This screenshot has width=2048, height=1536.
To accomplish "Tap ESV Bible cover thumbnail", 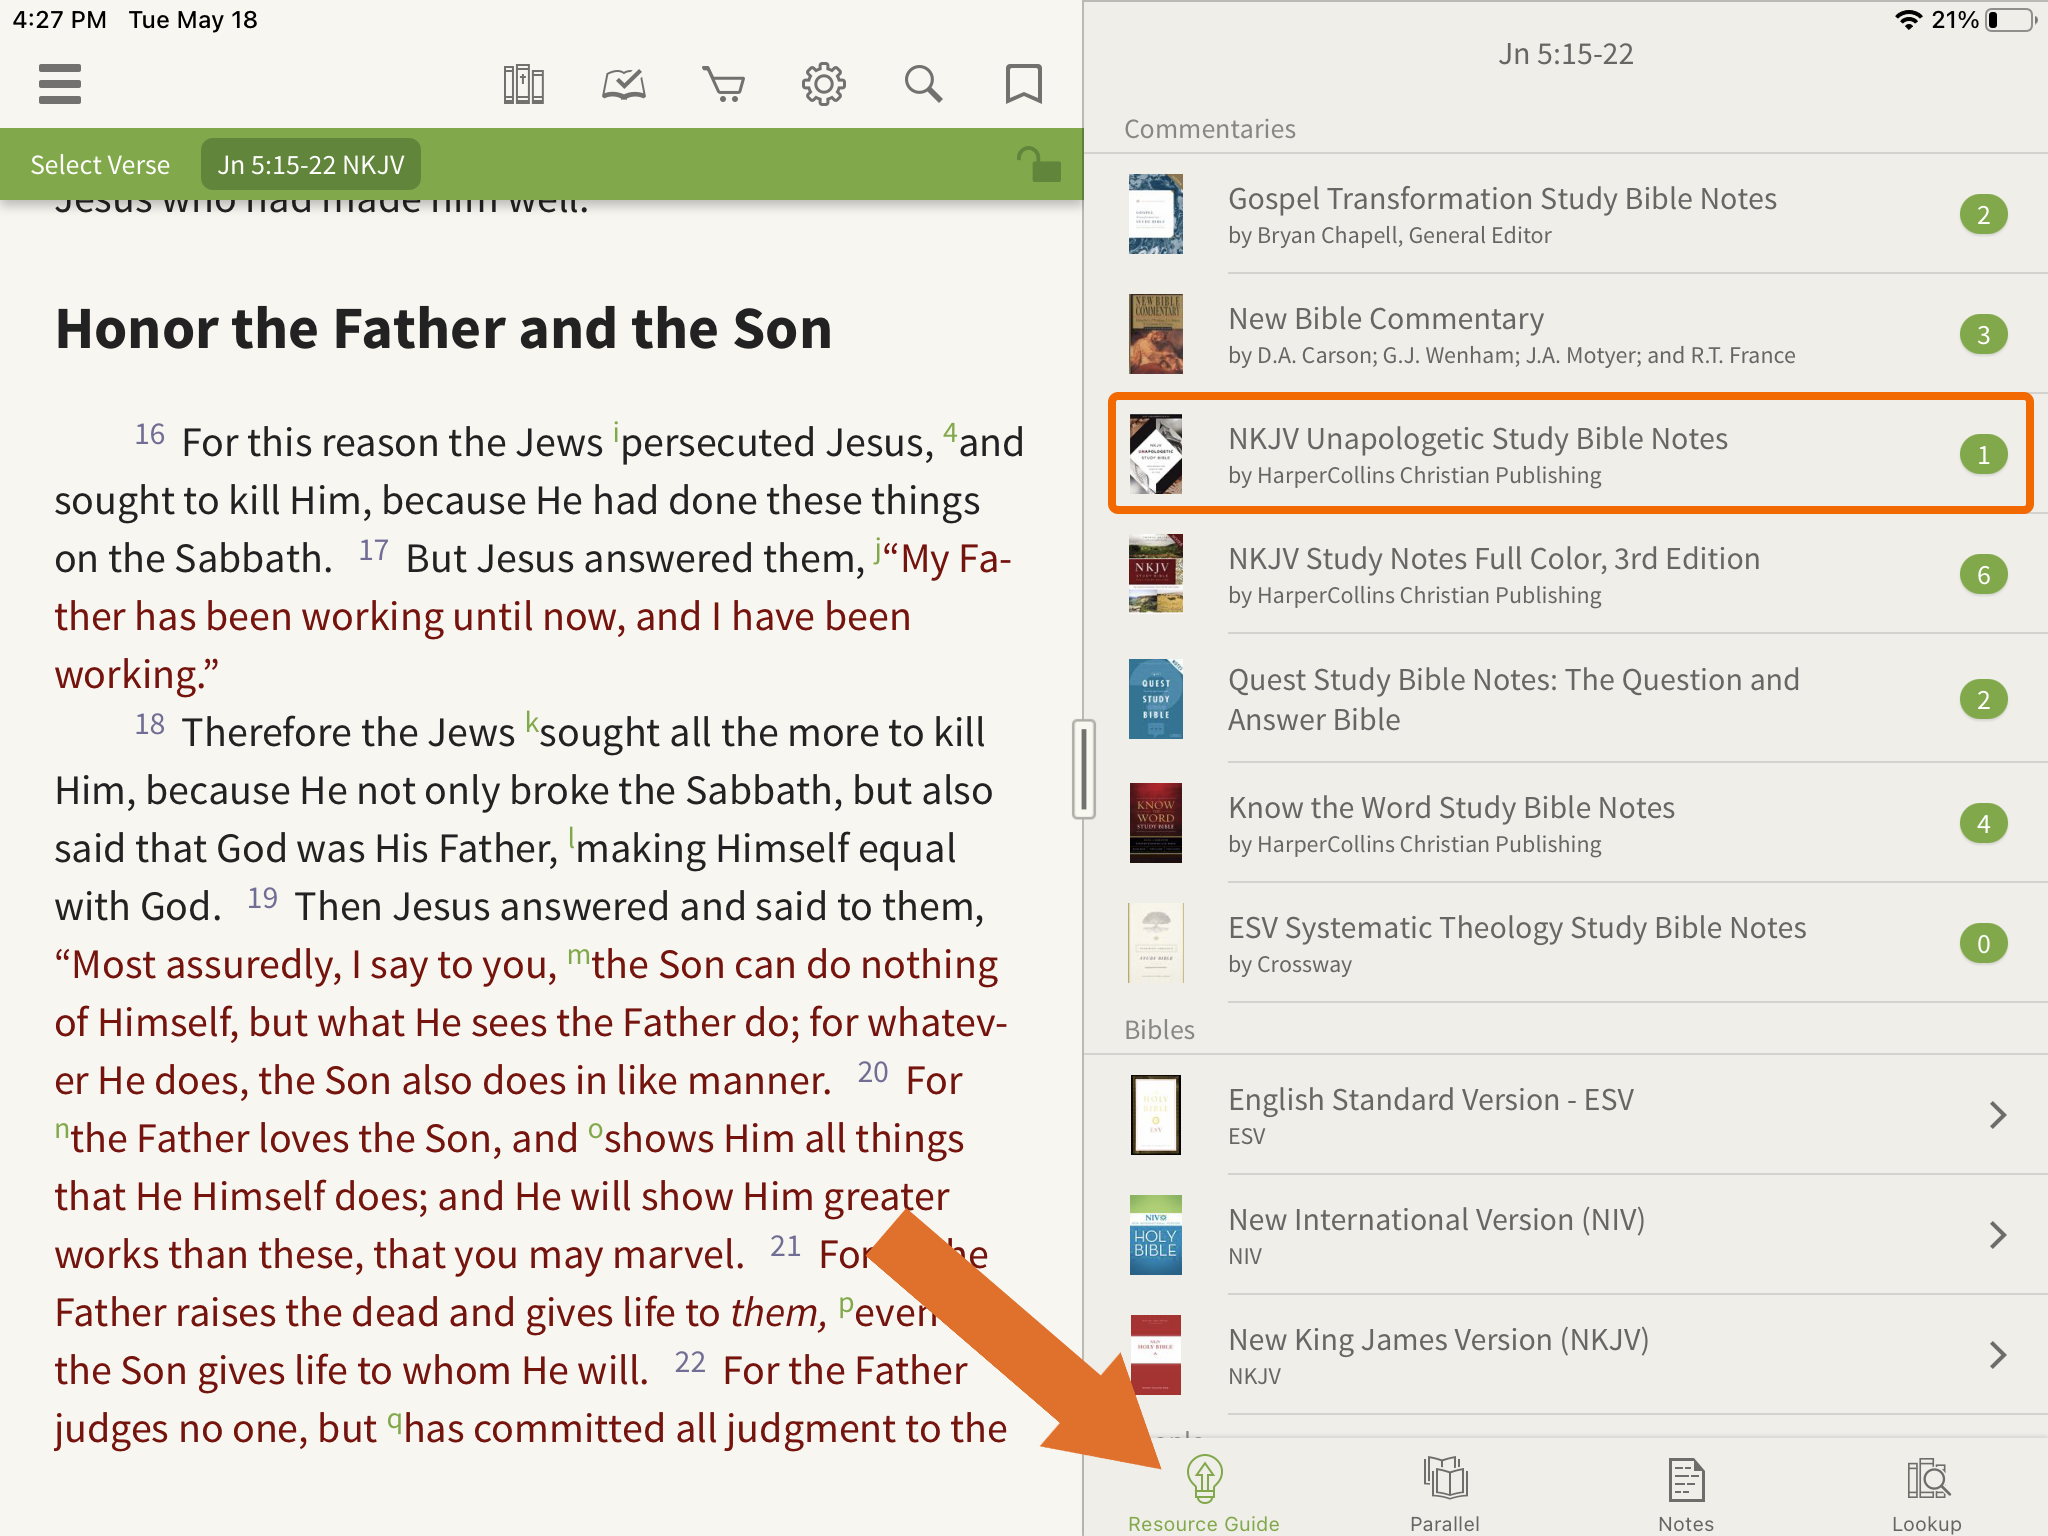I will pos(1155,1115).
